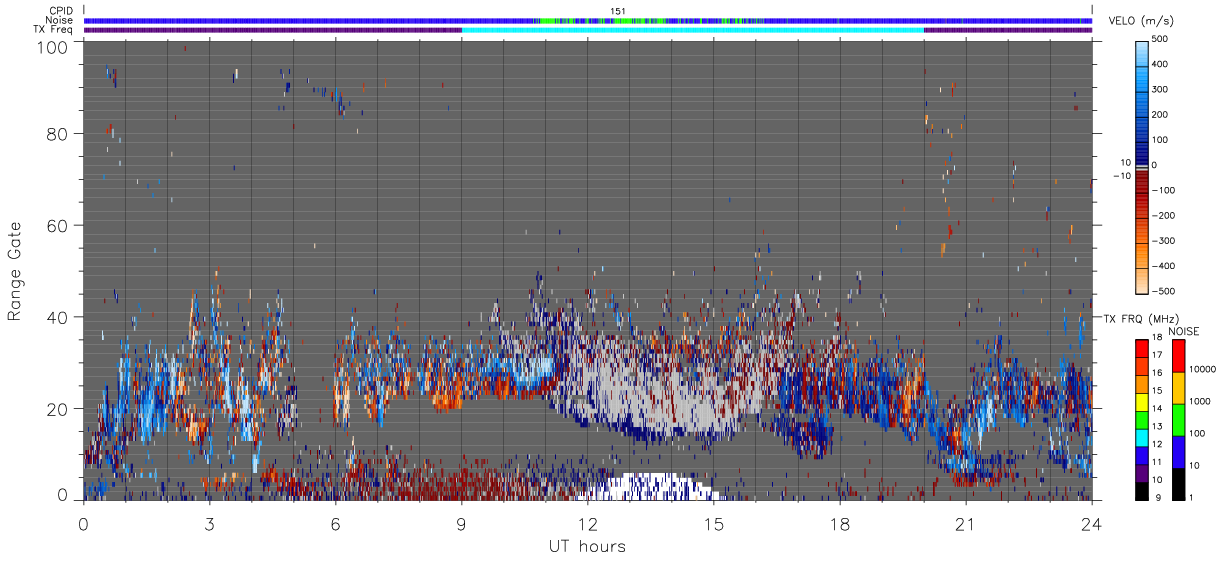Click noise legend label "1"
Viewport: 1228px width, 567px height.
(x=1193, y=497)
